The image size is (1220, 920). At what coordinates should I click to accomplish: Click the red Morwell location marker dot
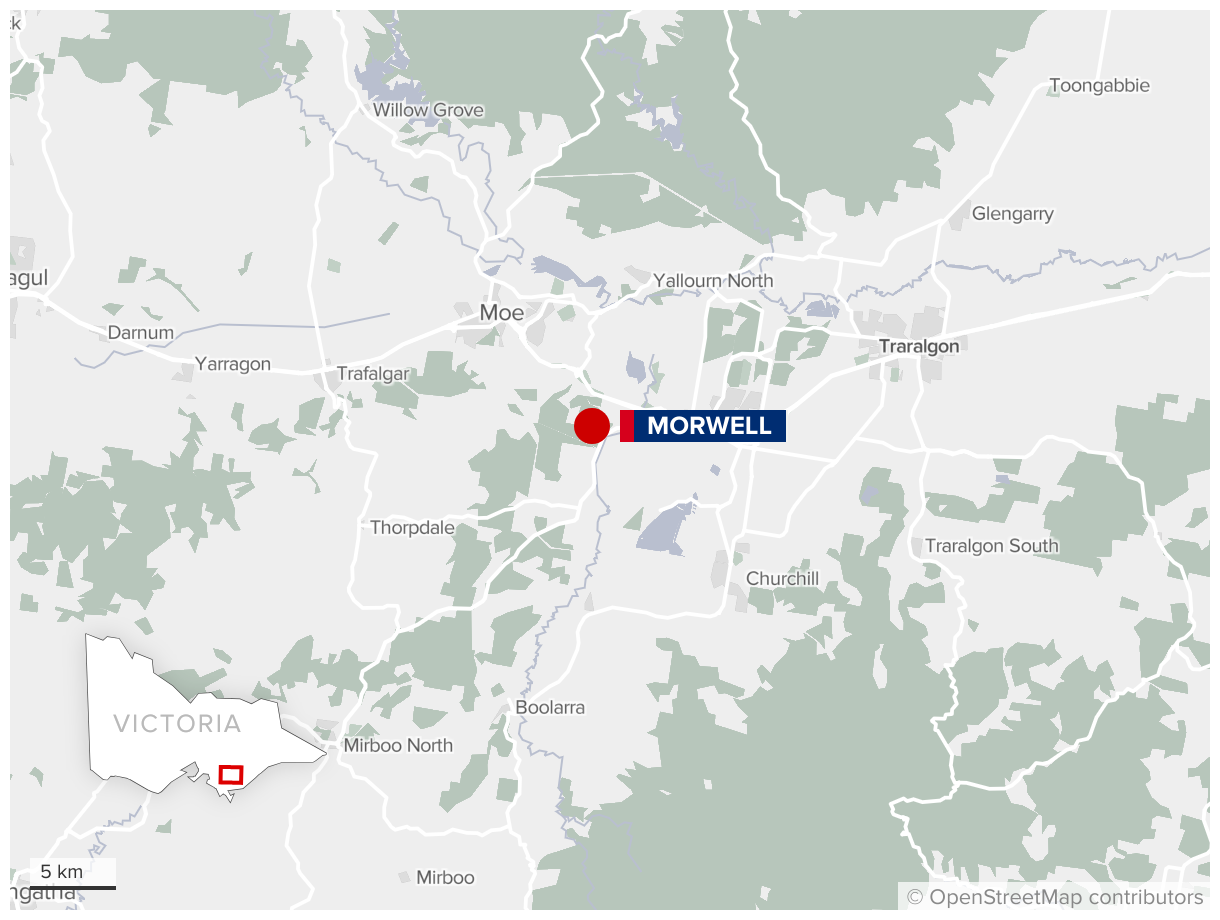click(592, 426)
